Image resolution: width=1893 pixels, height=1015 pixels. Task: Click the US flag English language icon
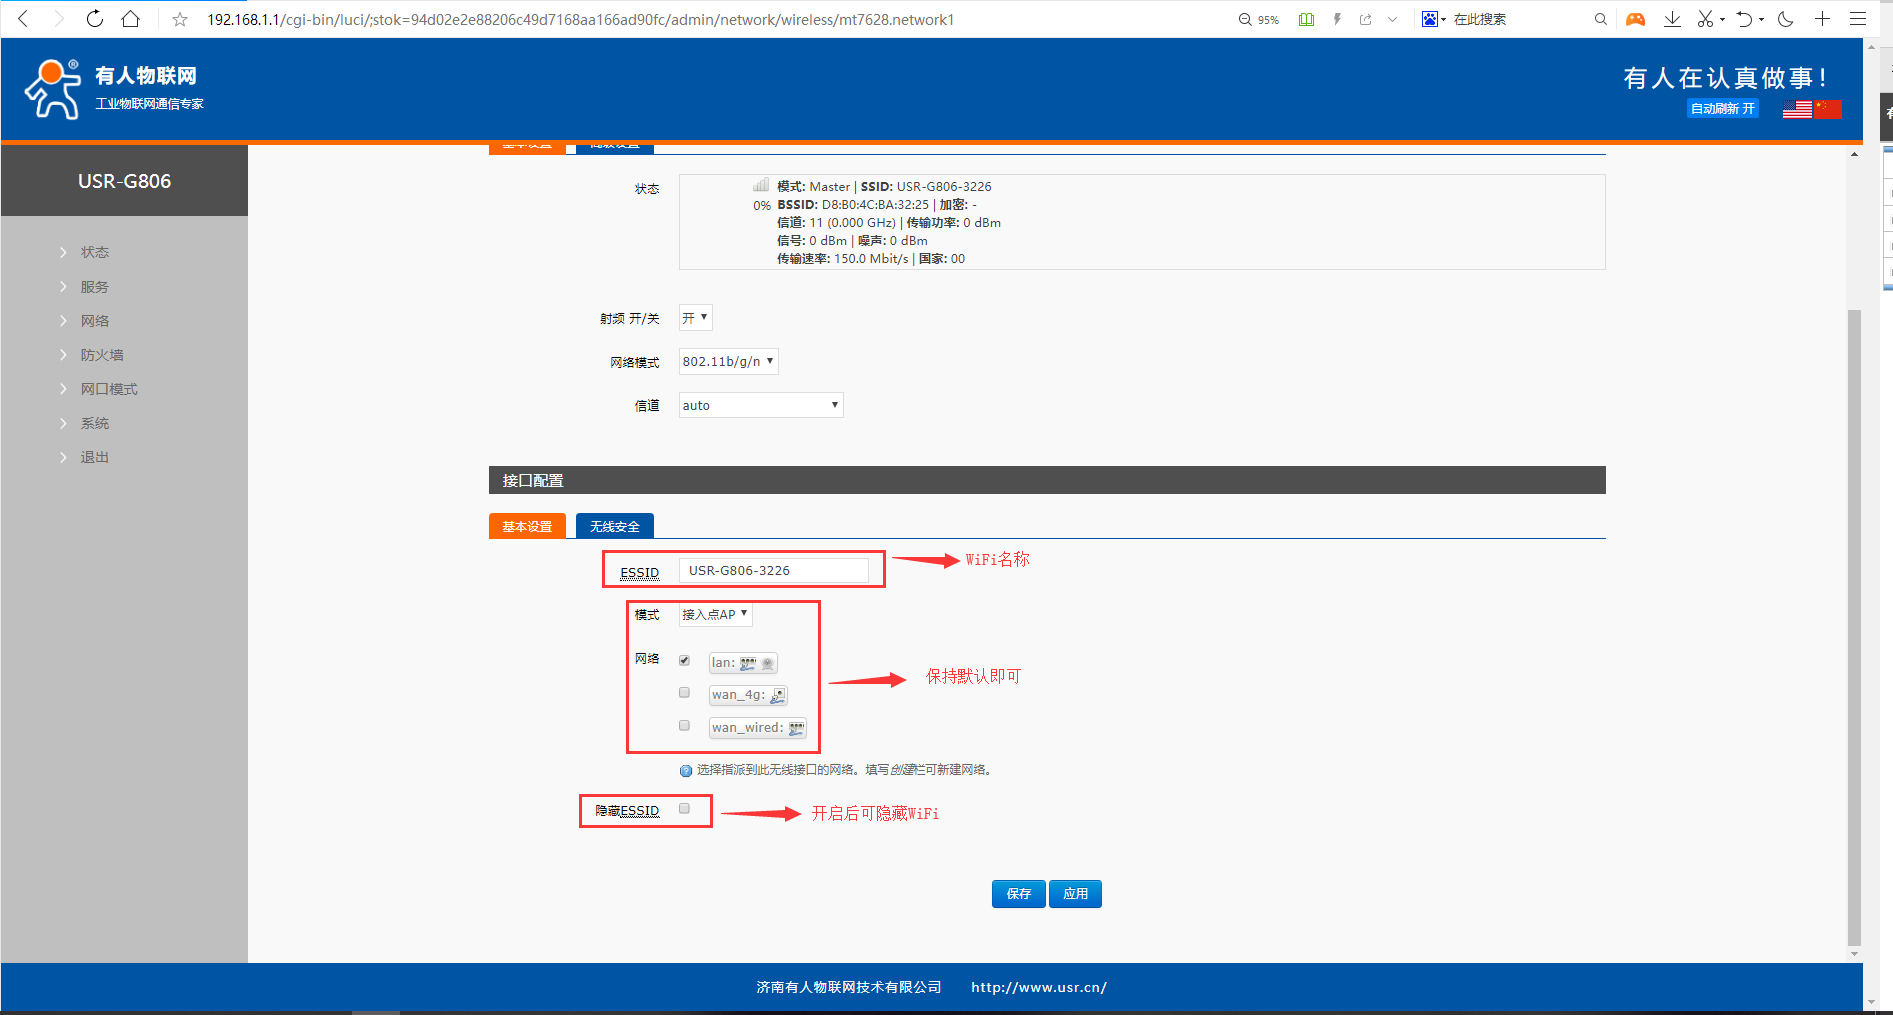tap(1797, 109)
